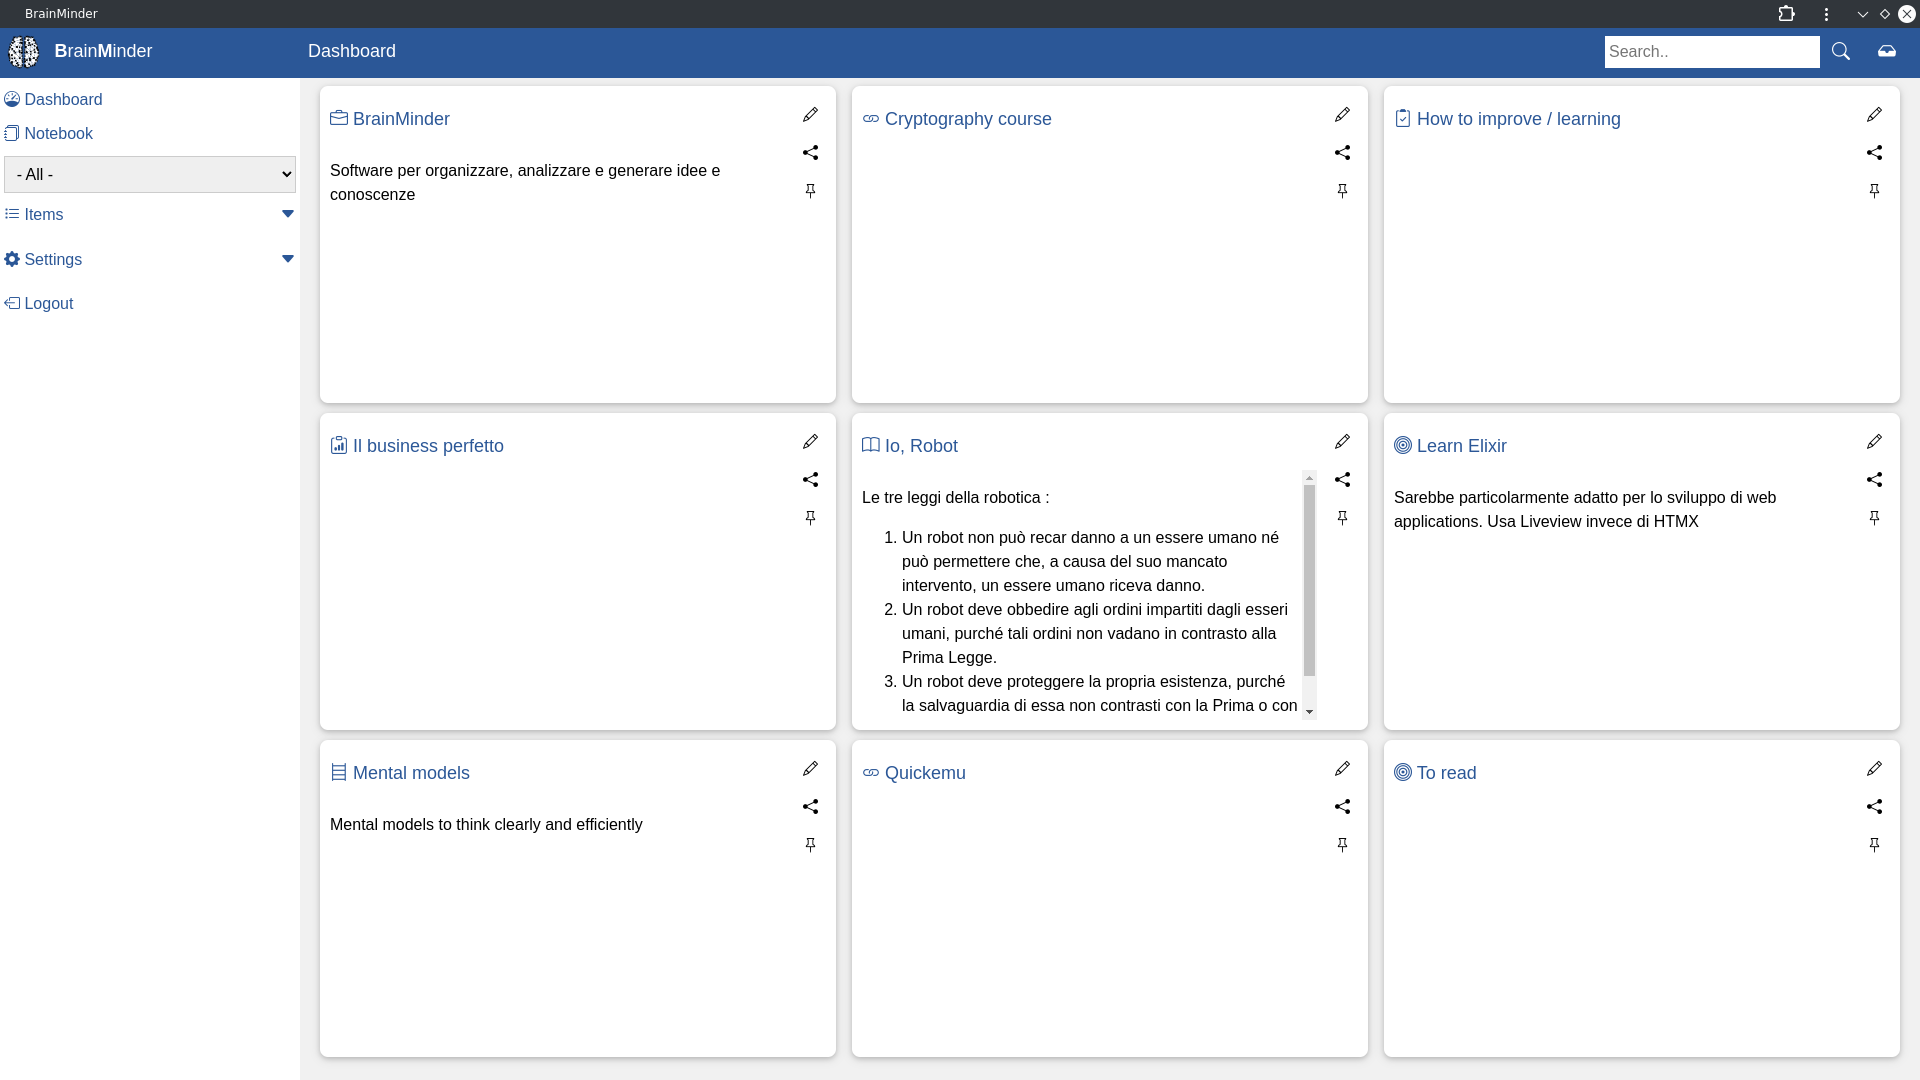Edit the Quickemu card
The width and height of the screenshot is (1920, 1080).
1342,769
